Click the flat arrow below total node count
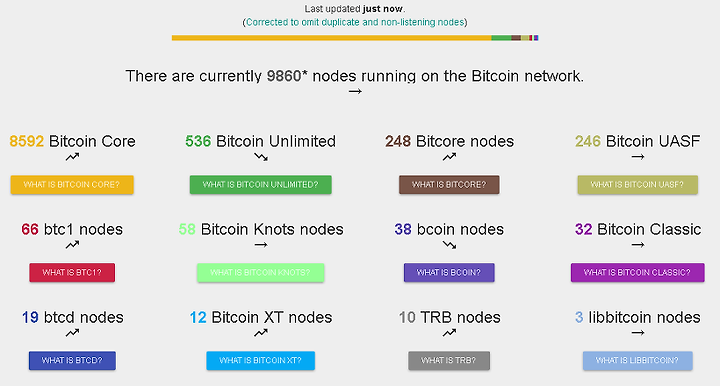 click(355, 91)
